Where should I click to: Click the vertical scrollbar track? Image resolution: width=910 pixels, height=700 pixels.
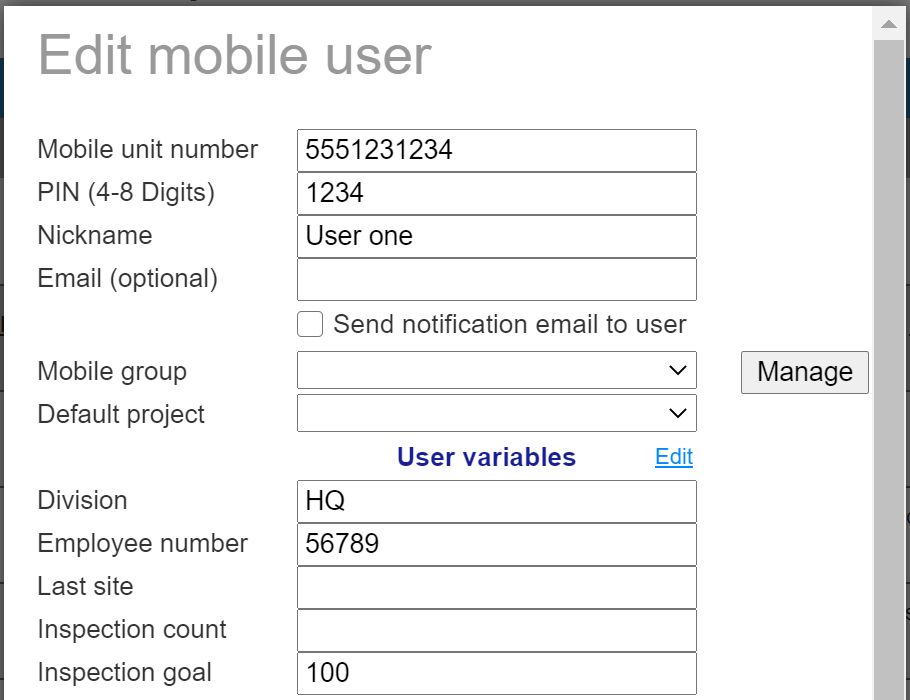click(x=889, y=370)
